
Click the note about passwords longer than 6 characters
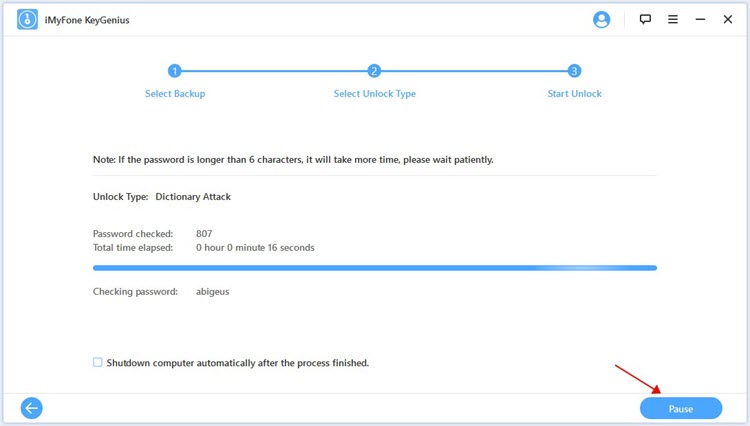[293, 160]
